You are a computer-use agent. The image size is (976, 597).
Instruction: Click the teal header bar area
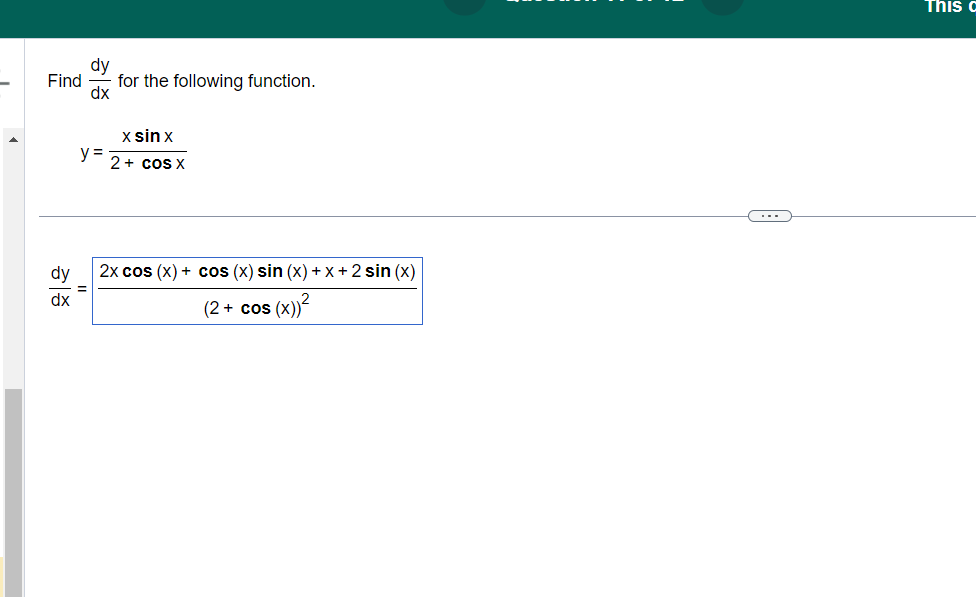click(x=300, y=18)
